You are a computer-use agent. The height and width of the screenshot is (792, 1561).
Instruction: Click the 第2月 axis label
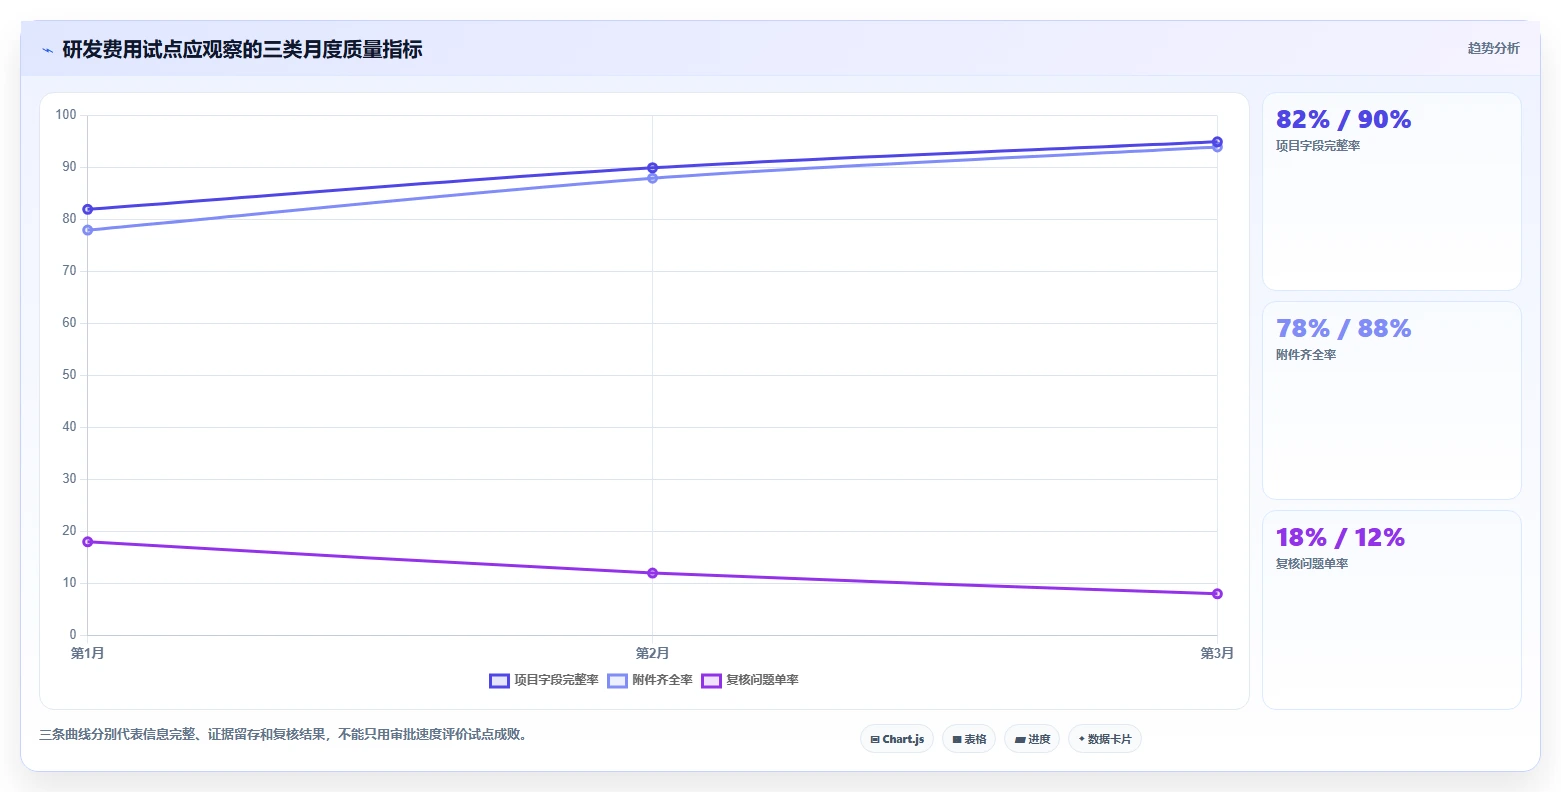652,653
